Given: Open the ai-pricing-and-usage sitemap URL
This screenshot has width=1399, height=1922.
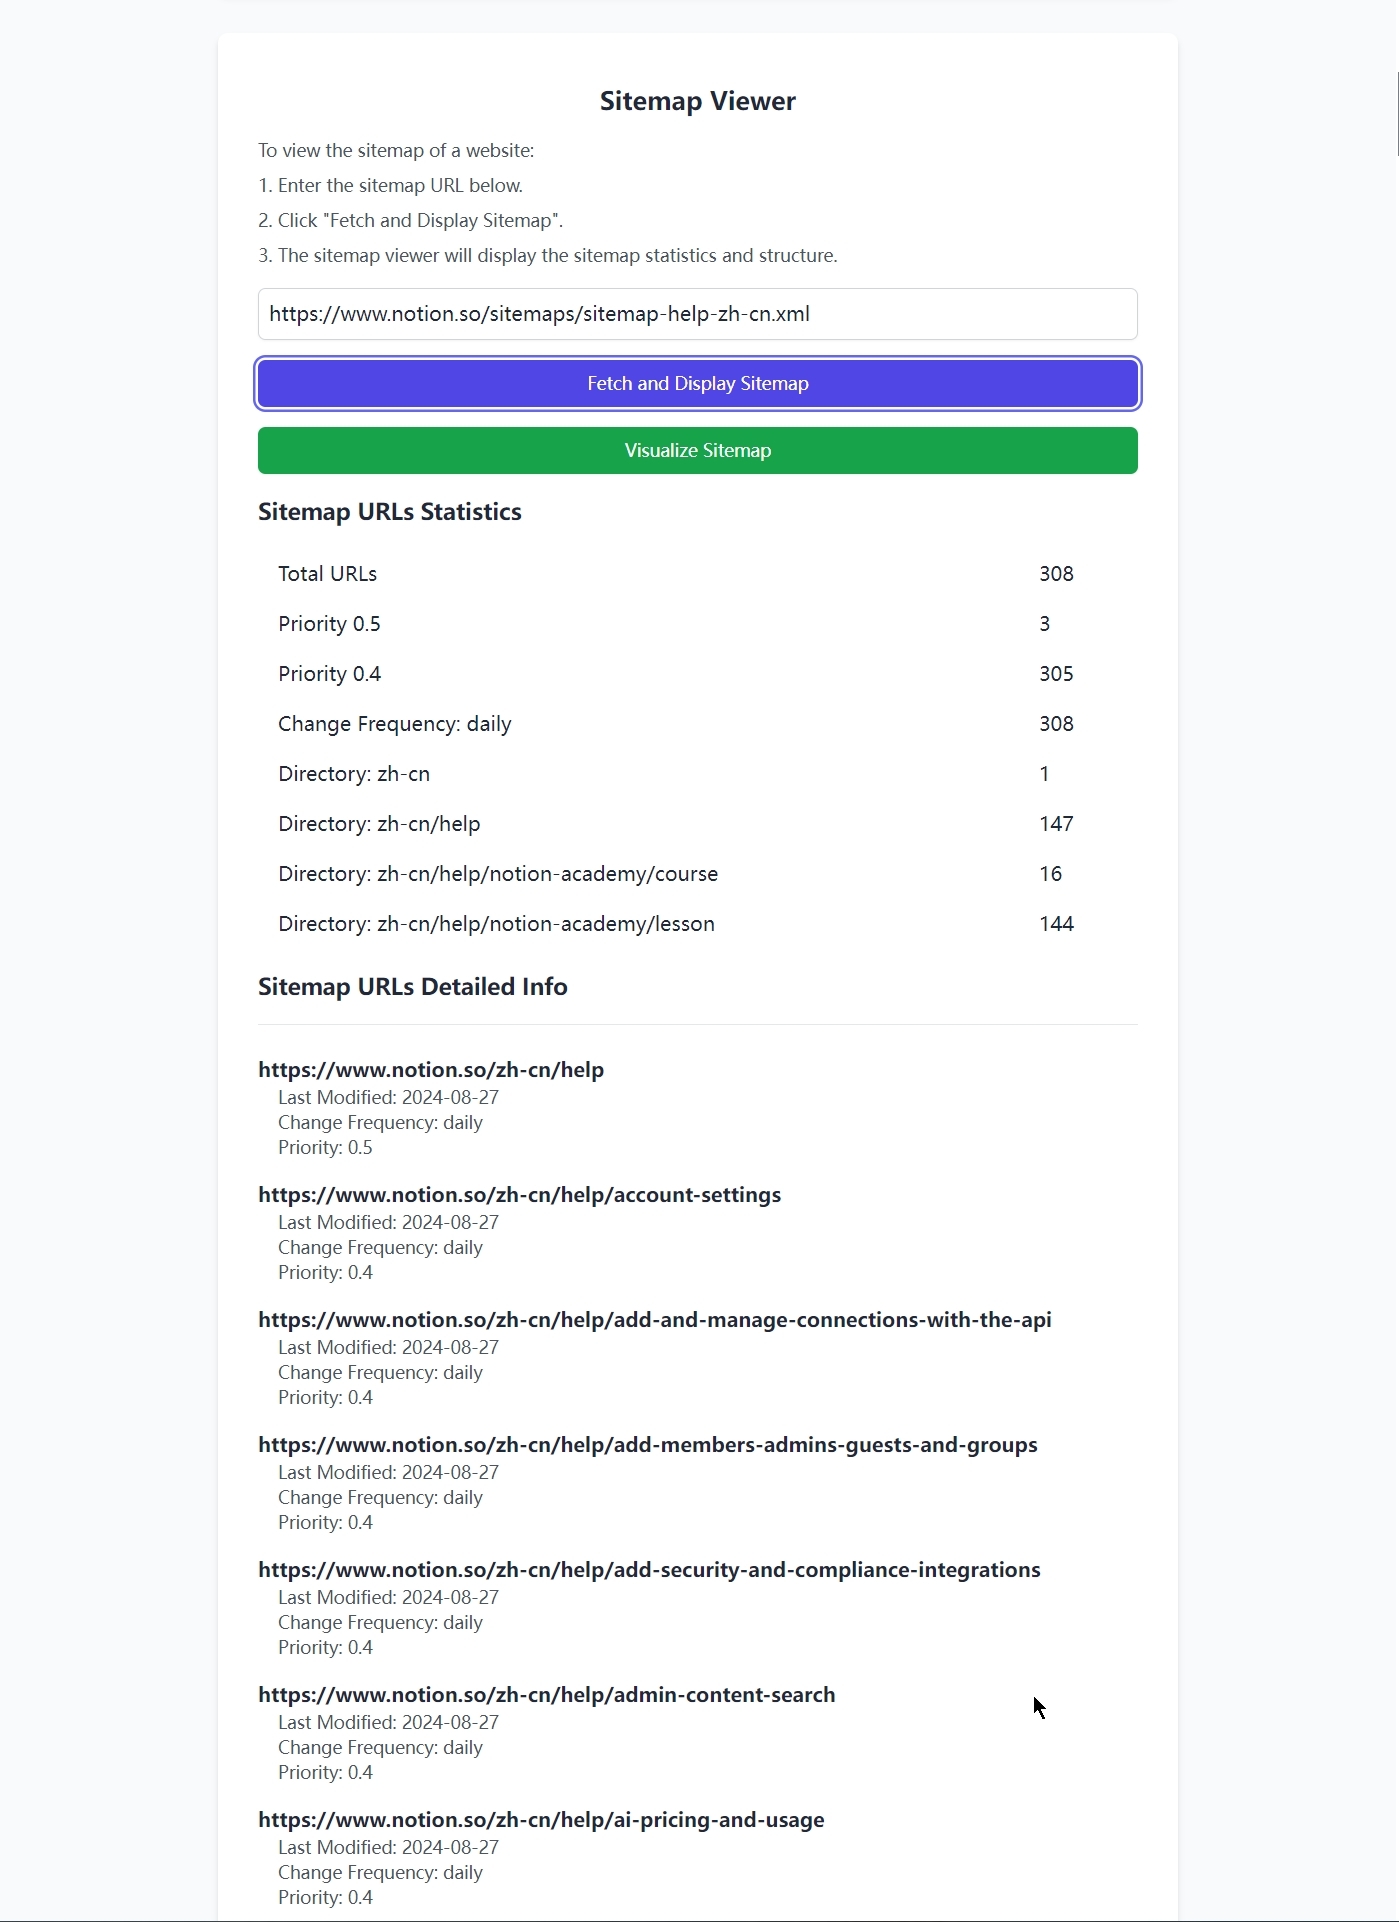Looking at the screenshot, I should 541,1819.
